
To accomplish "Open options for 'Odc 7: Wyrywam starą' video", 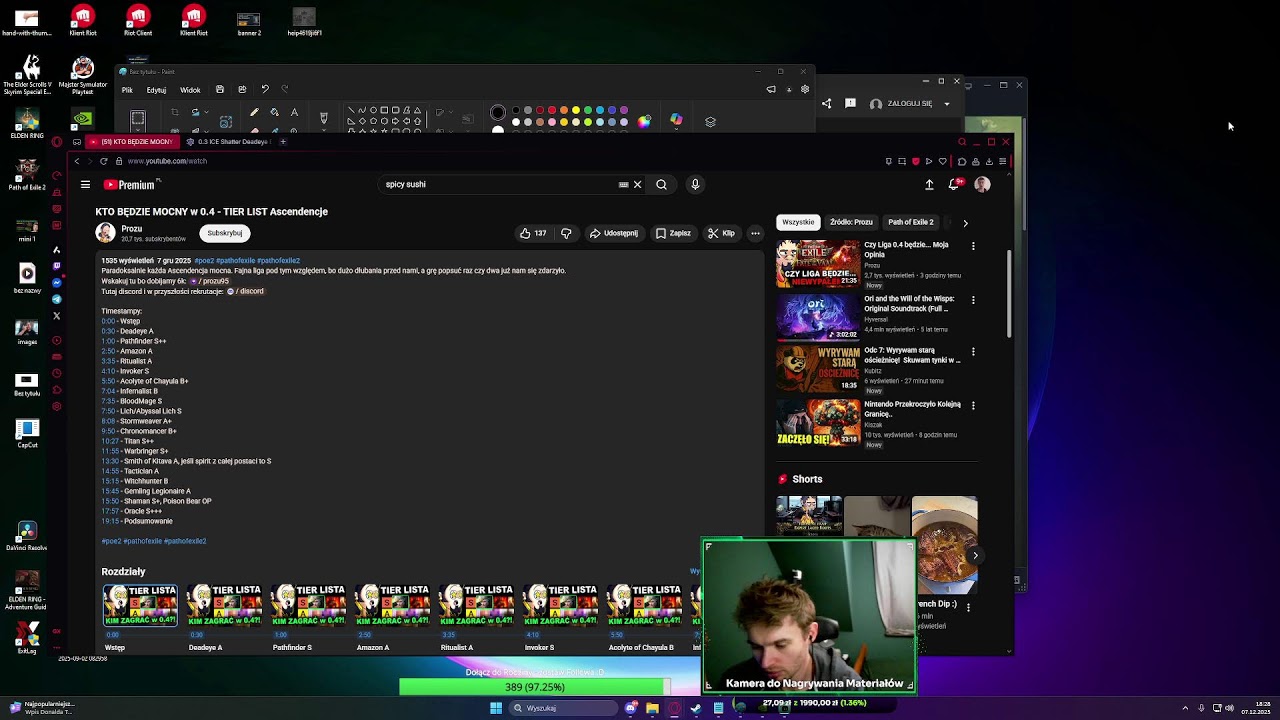I will click(973, 352).
